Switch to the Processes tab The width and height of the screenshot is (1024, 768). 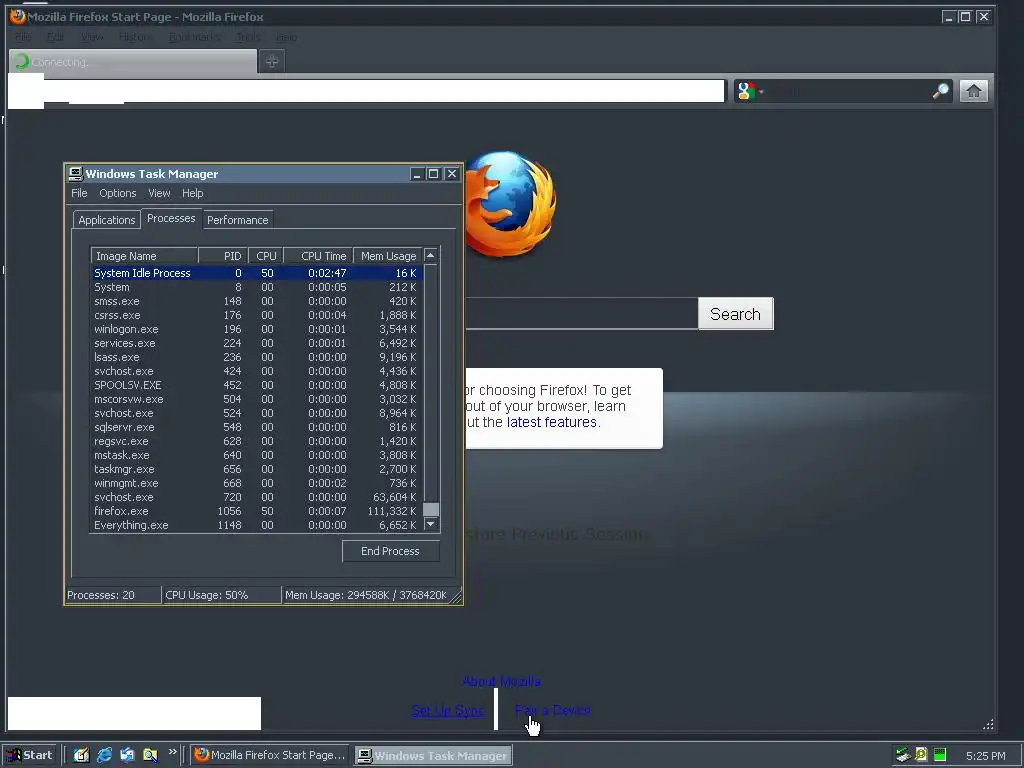tap(171, 218)
